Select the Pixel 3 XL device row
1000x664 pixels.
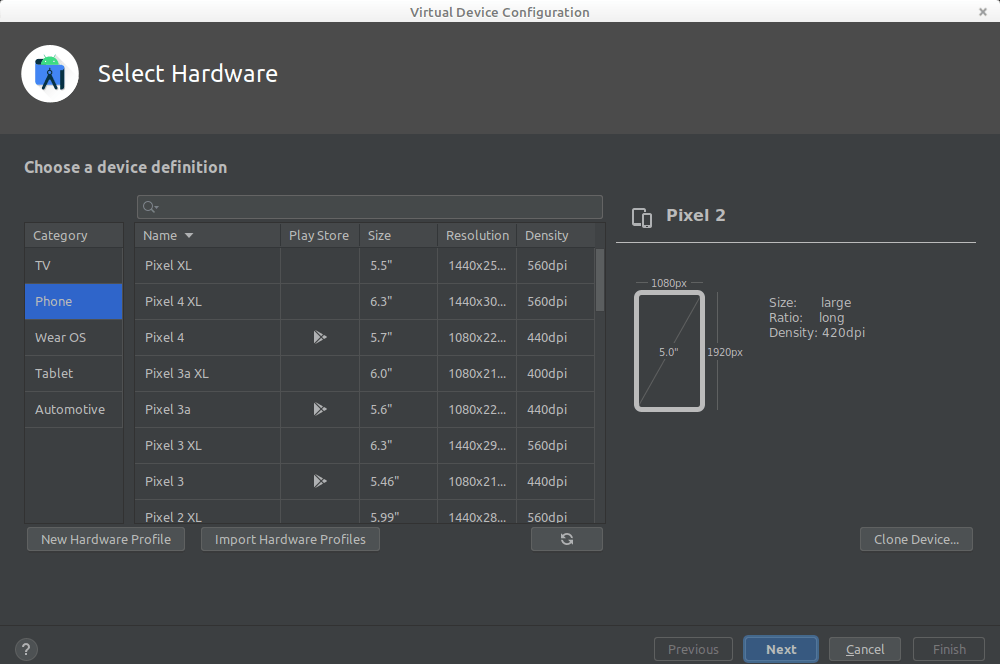[x=365, y=445]
